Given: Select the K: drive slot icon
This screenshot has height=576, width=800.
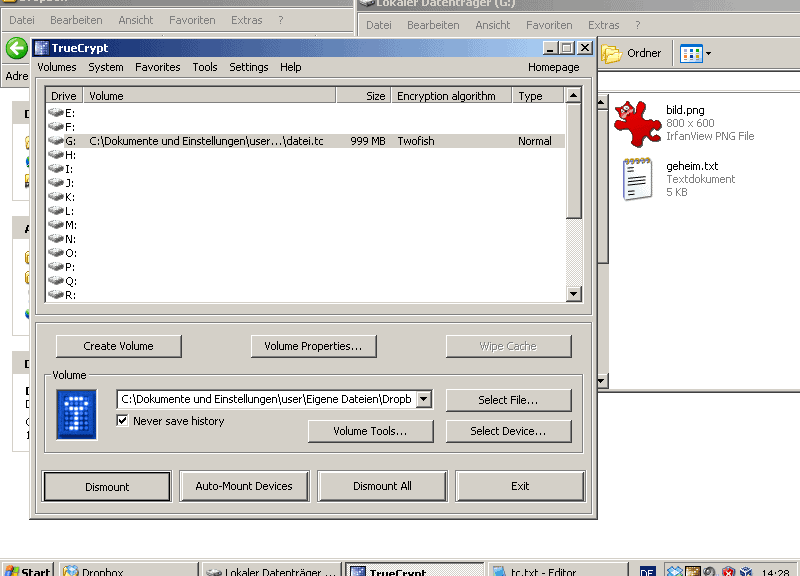Looking at the screenshot, I should (56, 196).
